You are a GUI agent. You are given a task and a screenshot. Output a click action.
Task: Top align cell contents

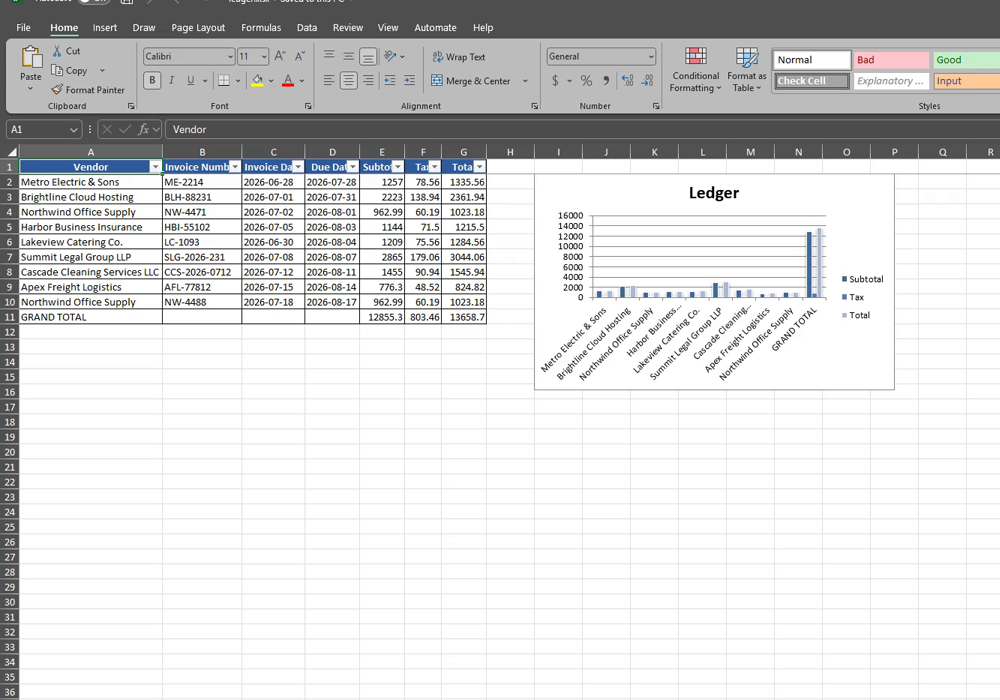pyautogui.click(x=329, y=56)
